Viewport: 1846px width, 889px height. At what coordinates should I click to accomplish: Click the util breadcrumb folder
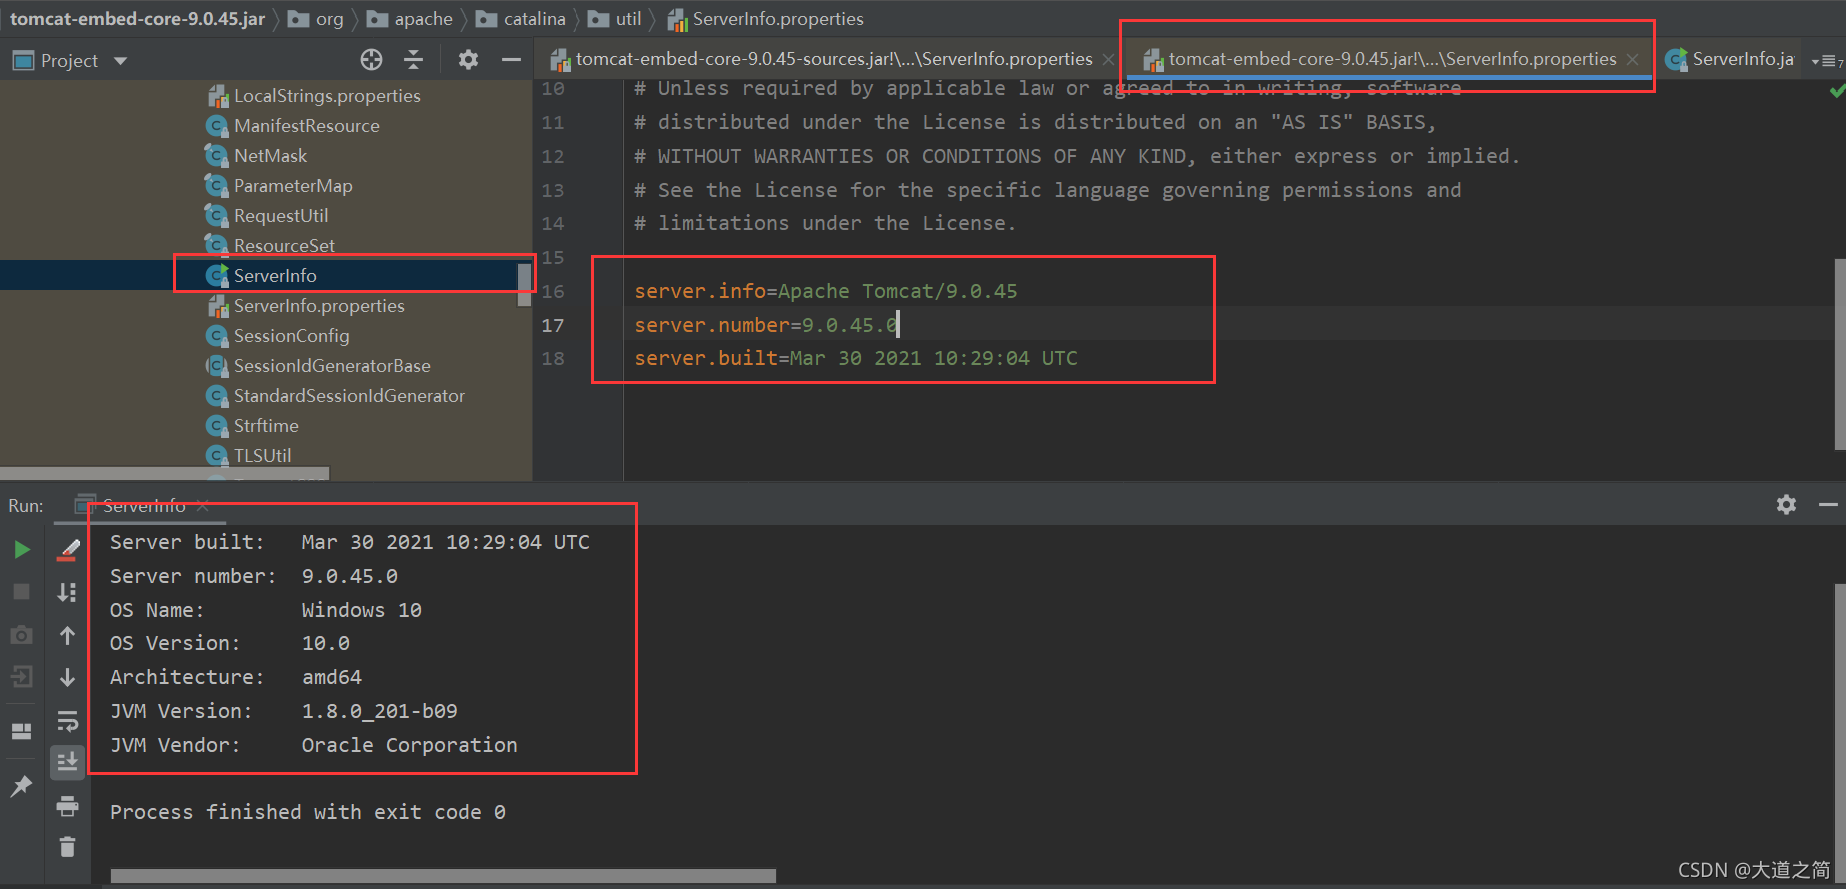pyautogui.click(x=615, y=19)
